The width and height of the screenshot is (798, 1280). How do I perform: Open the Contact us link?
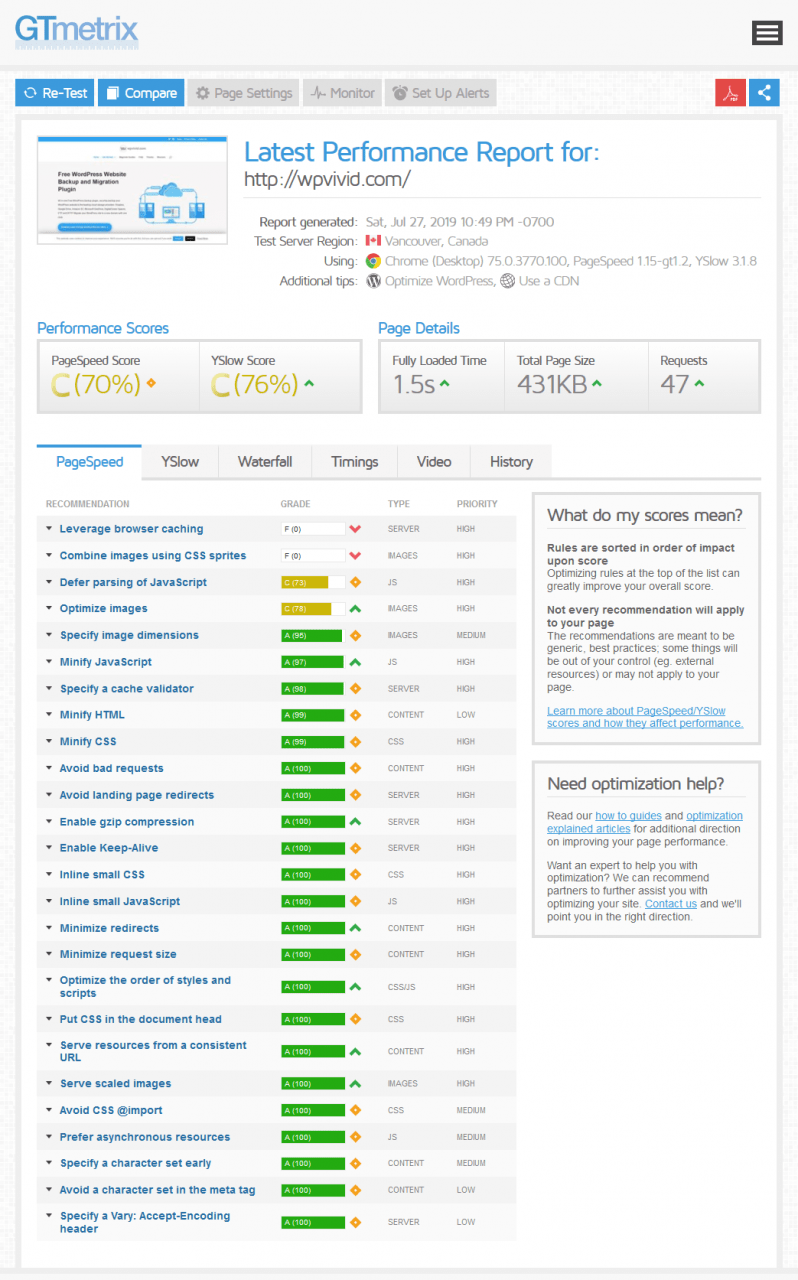click(670, 904)
